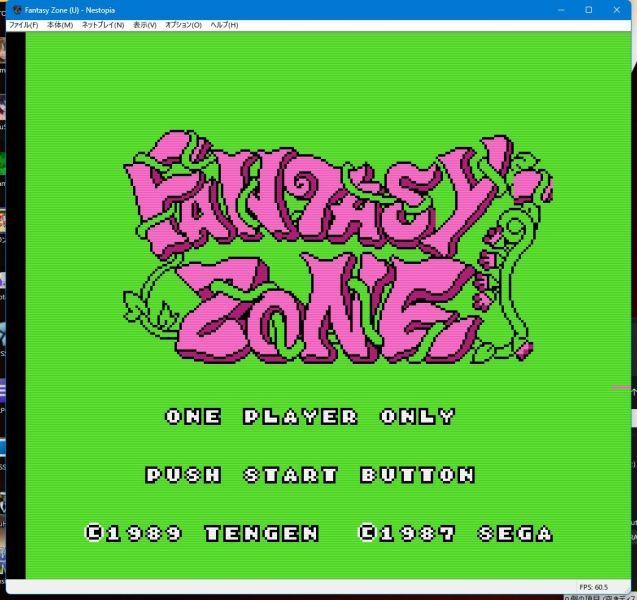Open the ネットプレイ(N) menu
Image resolution: width=637 pixels, height=600 pixels.
pos(103,25)
